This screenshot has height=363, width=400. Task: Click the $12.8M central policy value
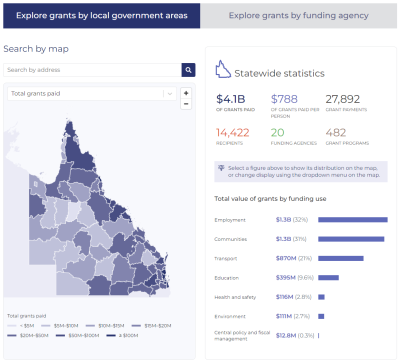click(286, 336)
